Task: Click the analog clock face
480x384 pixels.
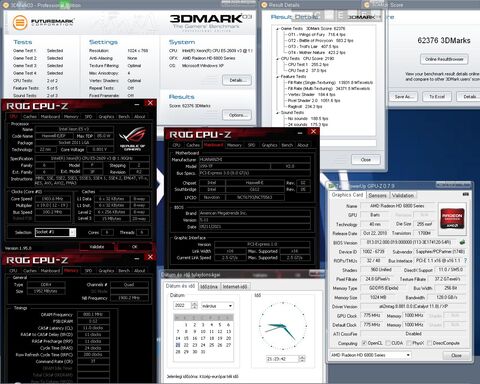Action: pyautogui.click(x=283, y=325)
